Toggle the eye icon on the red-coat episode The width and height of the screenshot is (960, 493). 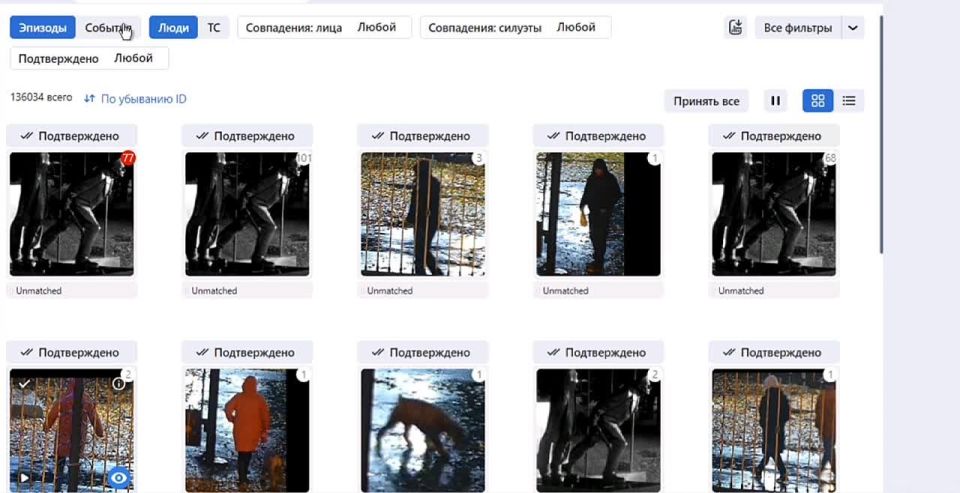tap(119, 478)
